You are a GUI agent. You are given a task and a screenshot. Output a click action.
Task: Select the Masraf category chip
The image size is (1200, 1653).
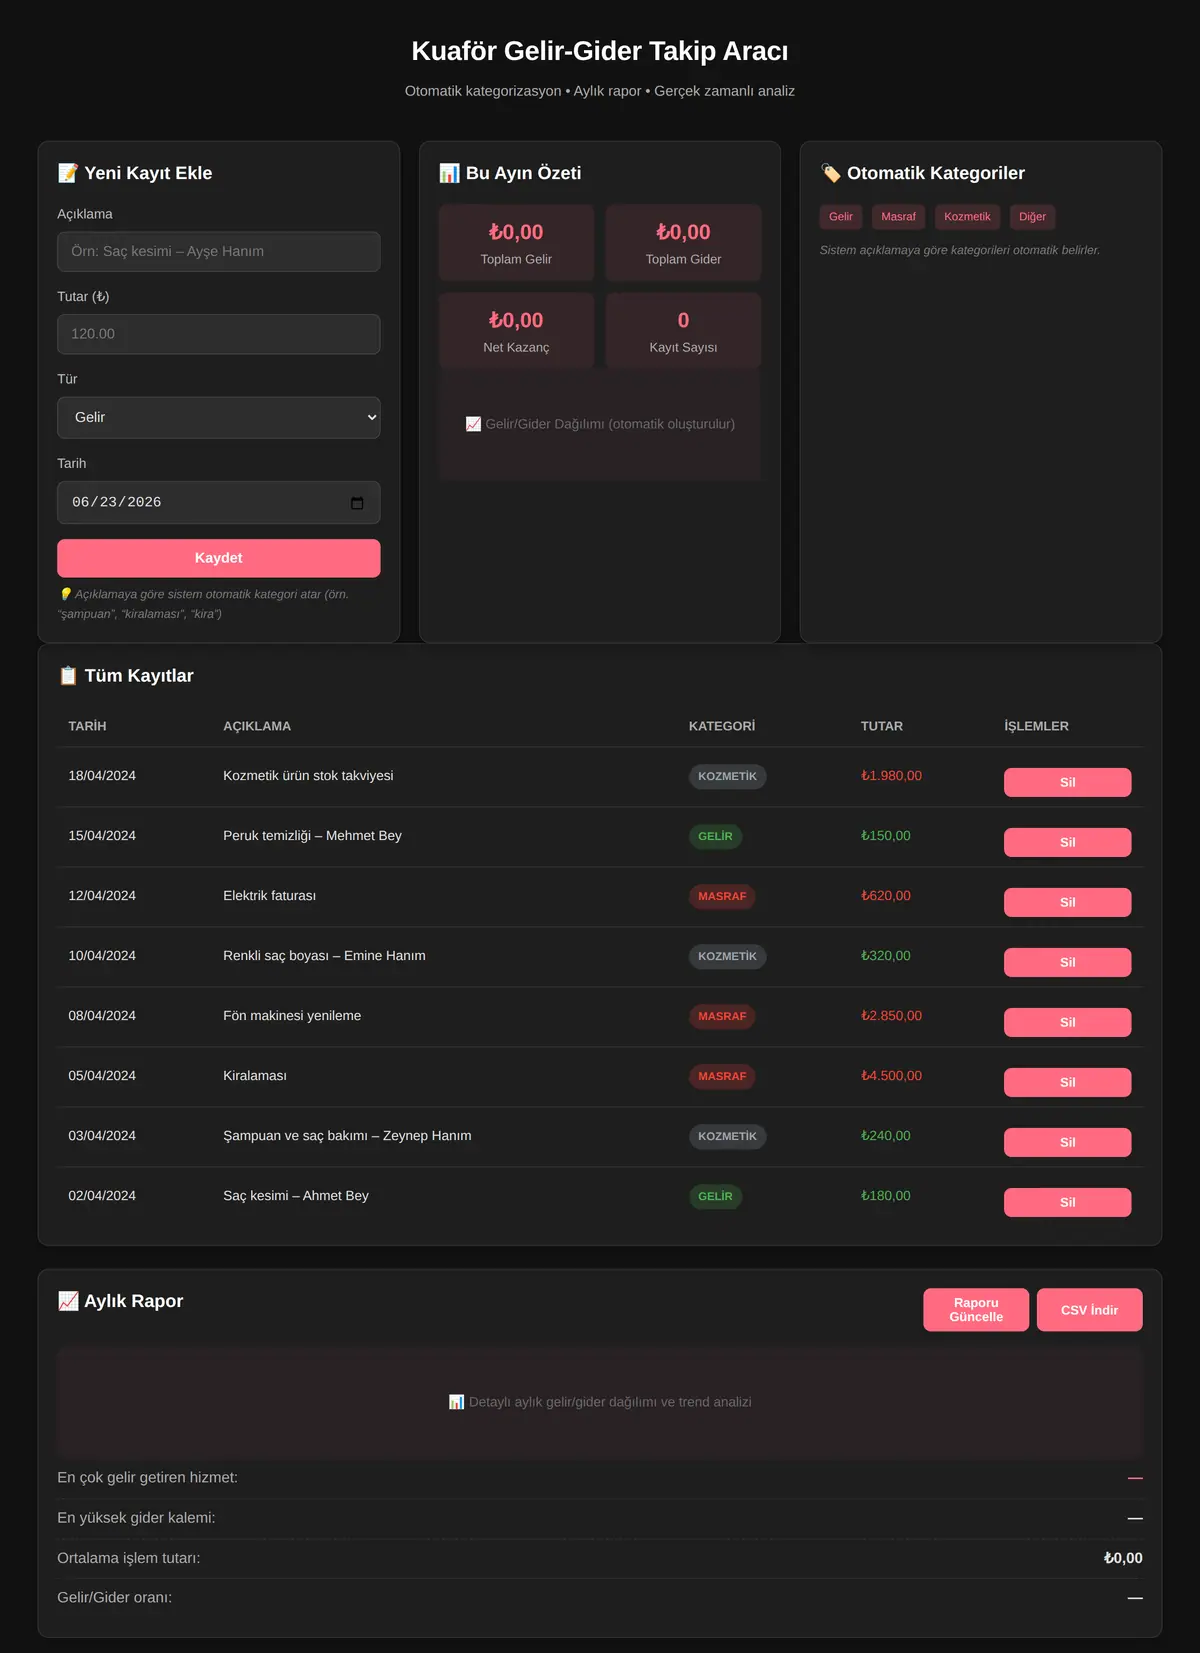click(x=898, y=217)
